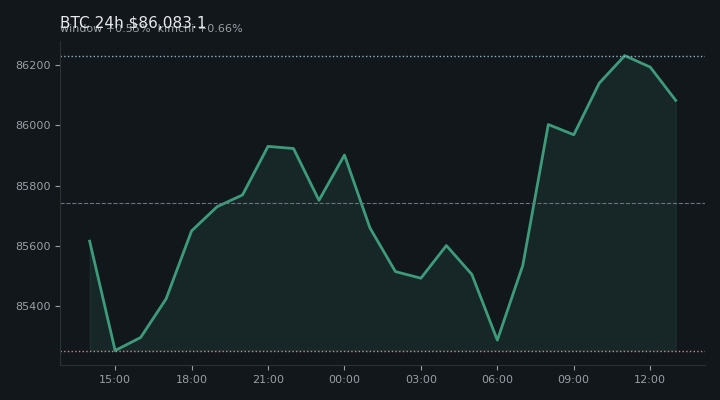Click the y-axis label 85600
The height and width of the screenshot is (400, 720).
pyautogui.click(x=33, y=247)
